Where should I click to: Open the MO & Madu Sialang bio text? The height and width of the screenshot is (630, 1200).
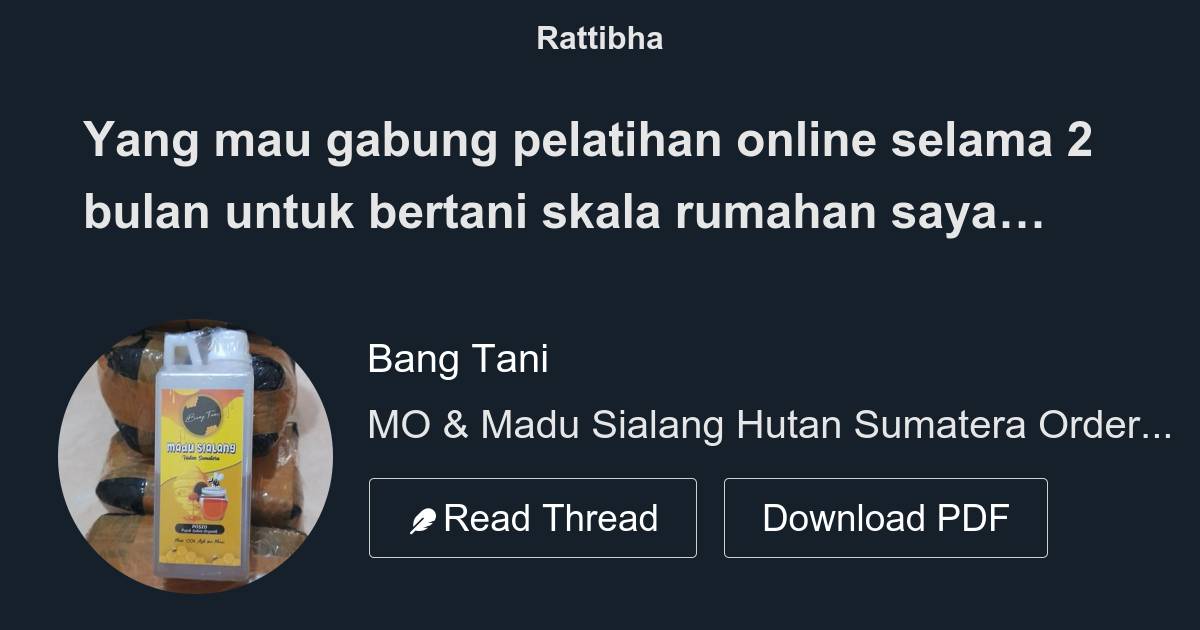(770, 425)
